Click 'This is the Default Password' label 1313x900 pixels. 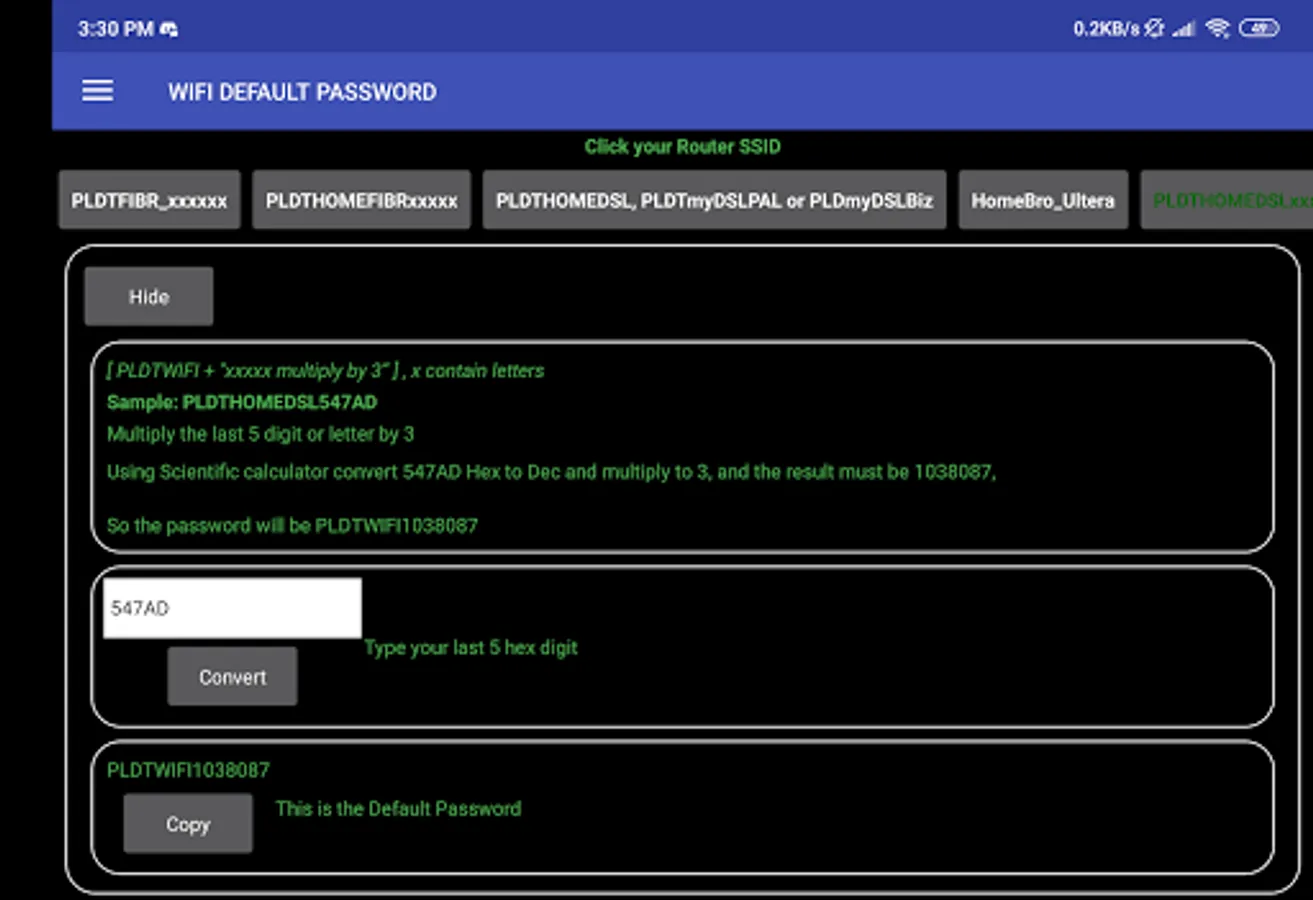(x=398, y=808)
